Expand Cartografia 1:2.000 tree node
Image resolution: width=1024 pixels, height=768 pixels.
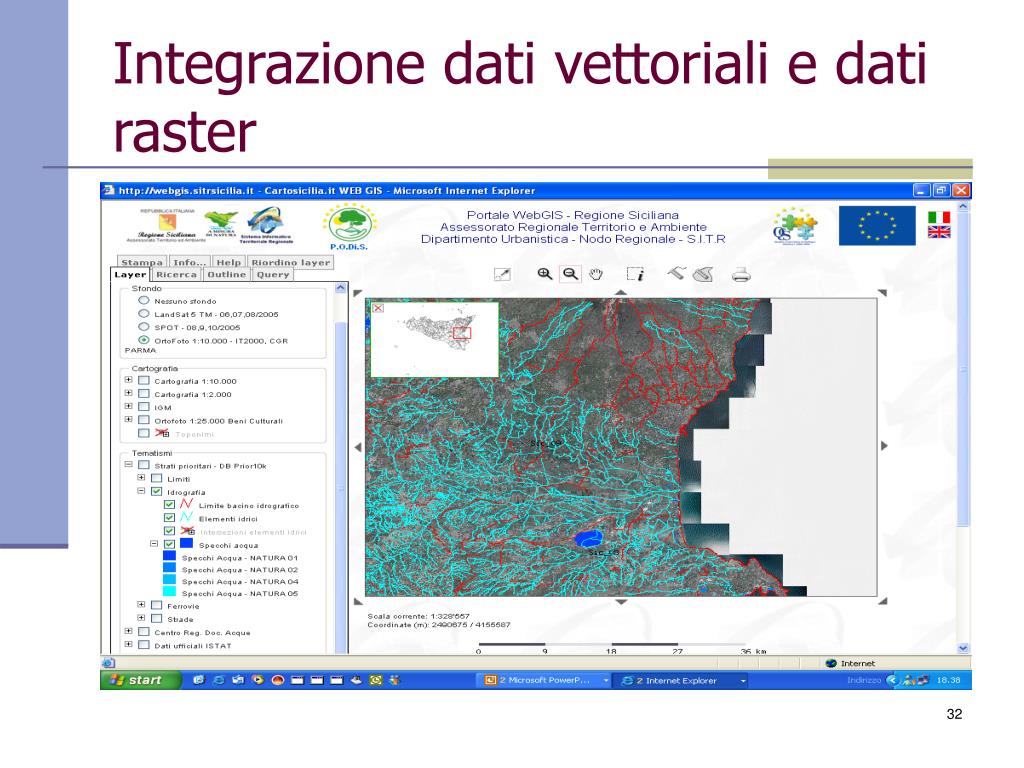[x=129, y=393]
